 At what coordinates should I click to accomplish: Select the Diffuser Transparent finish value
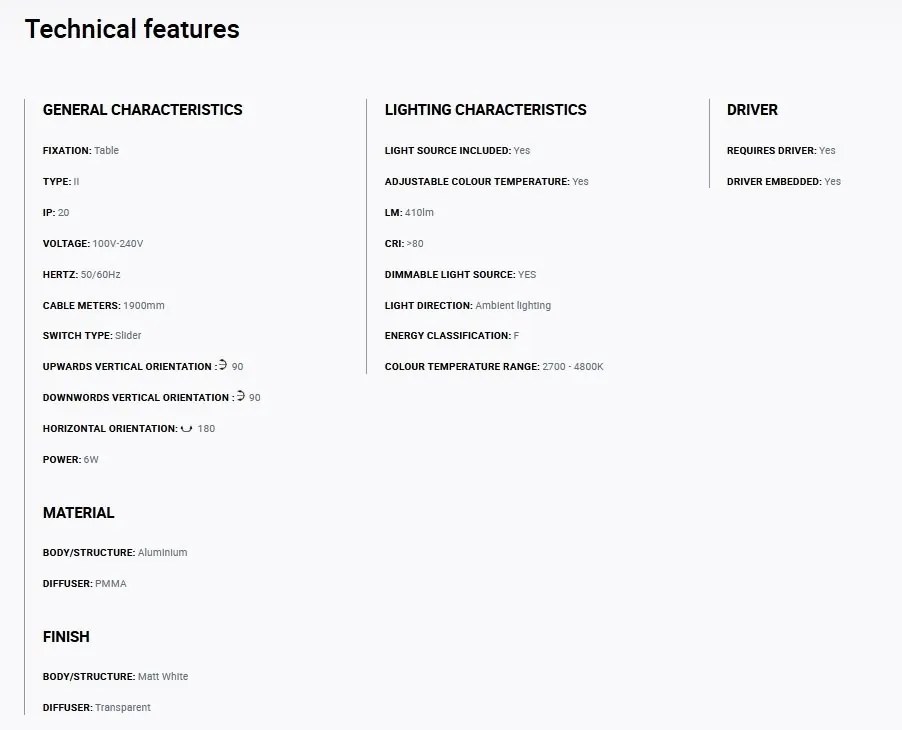point(123,708)
